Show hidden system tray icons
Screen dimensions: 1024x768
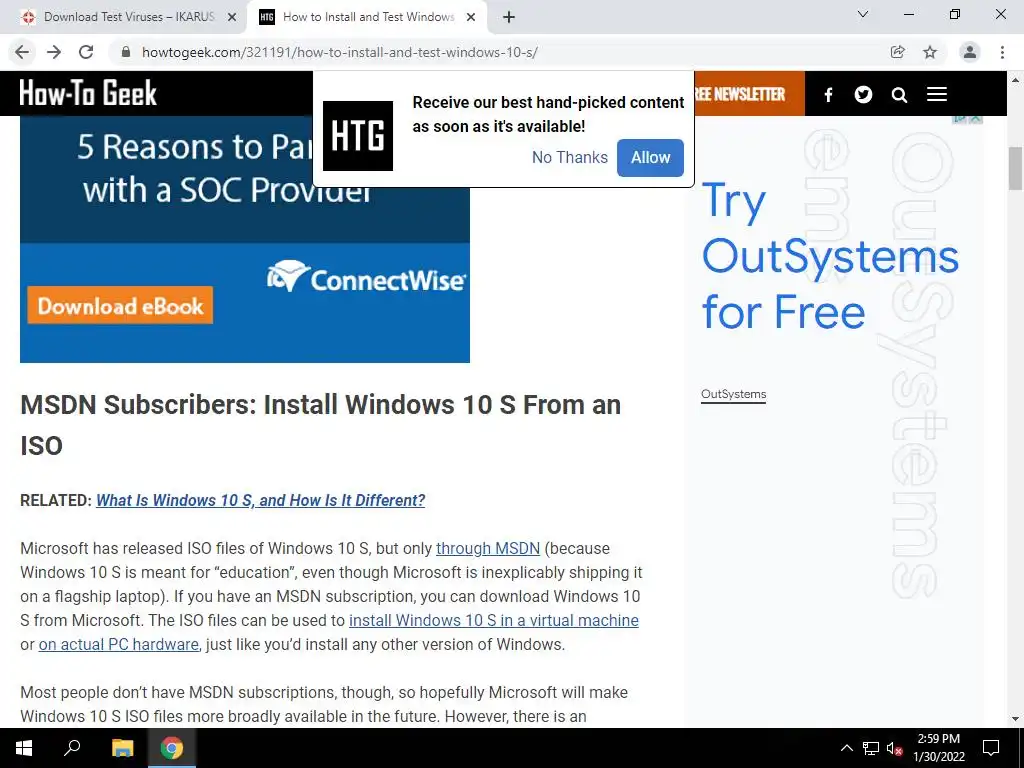(846, 748)
